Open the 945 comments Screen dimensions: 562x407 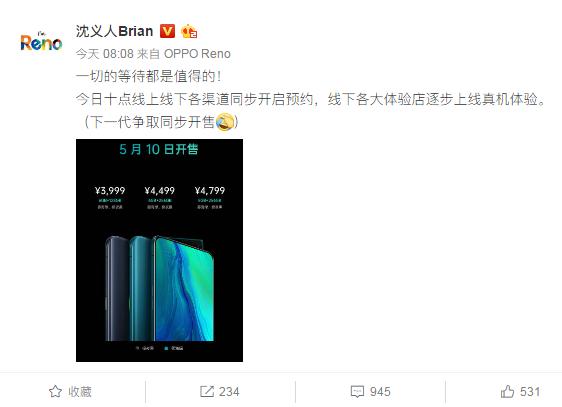tap(380, 392)
